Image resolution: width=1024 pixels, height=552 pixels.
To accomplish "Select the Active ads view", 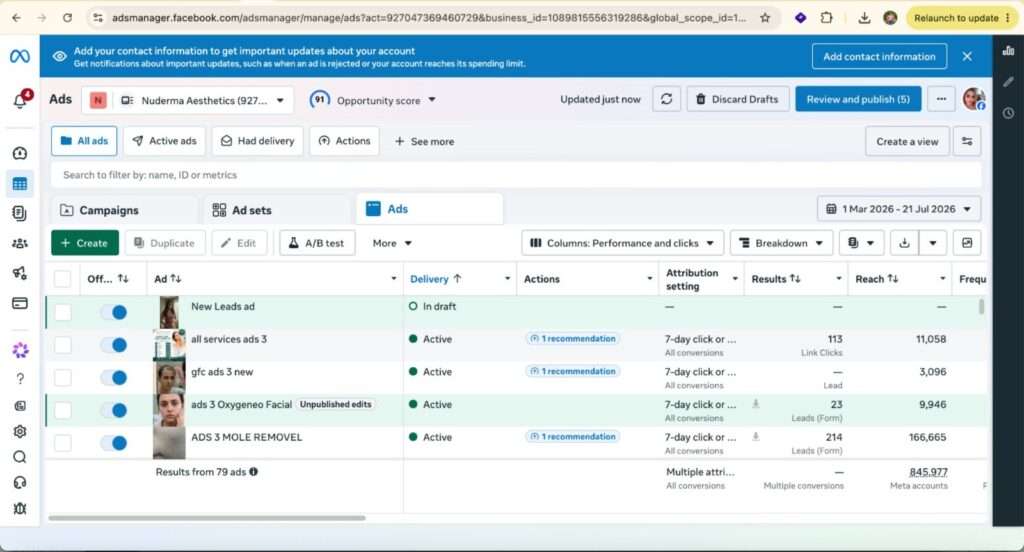I will (165, 141).
